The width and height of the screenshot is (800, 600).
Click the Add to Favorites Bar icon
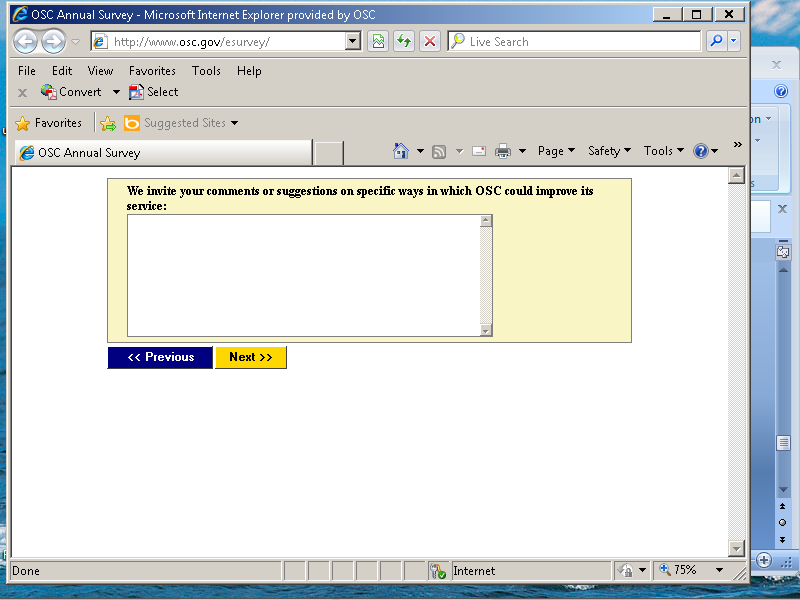coord(108,123)
